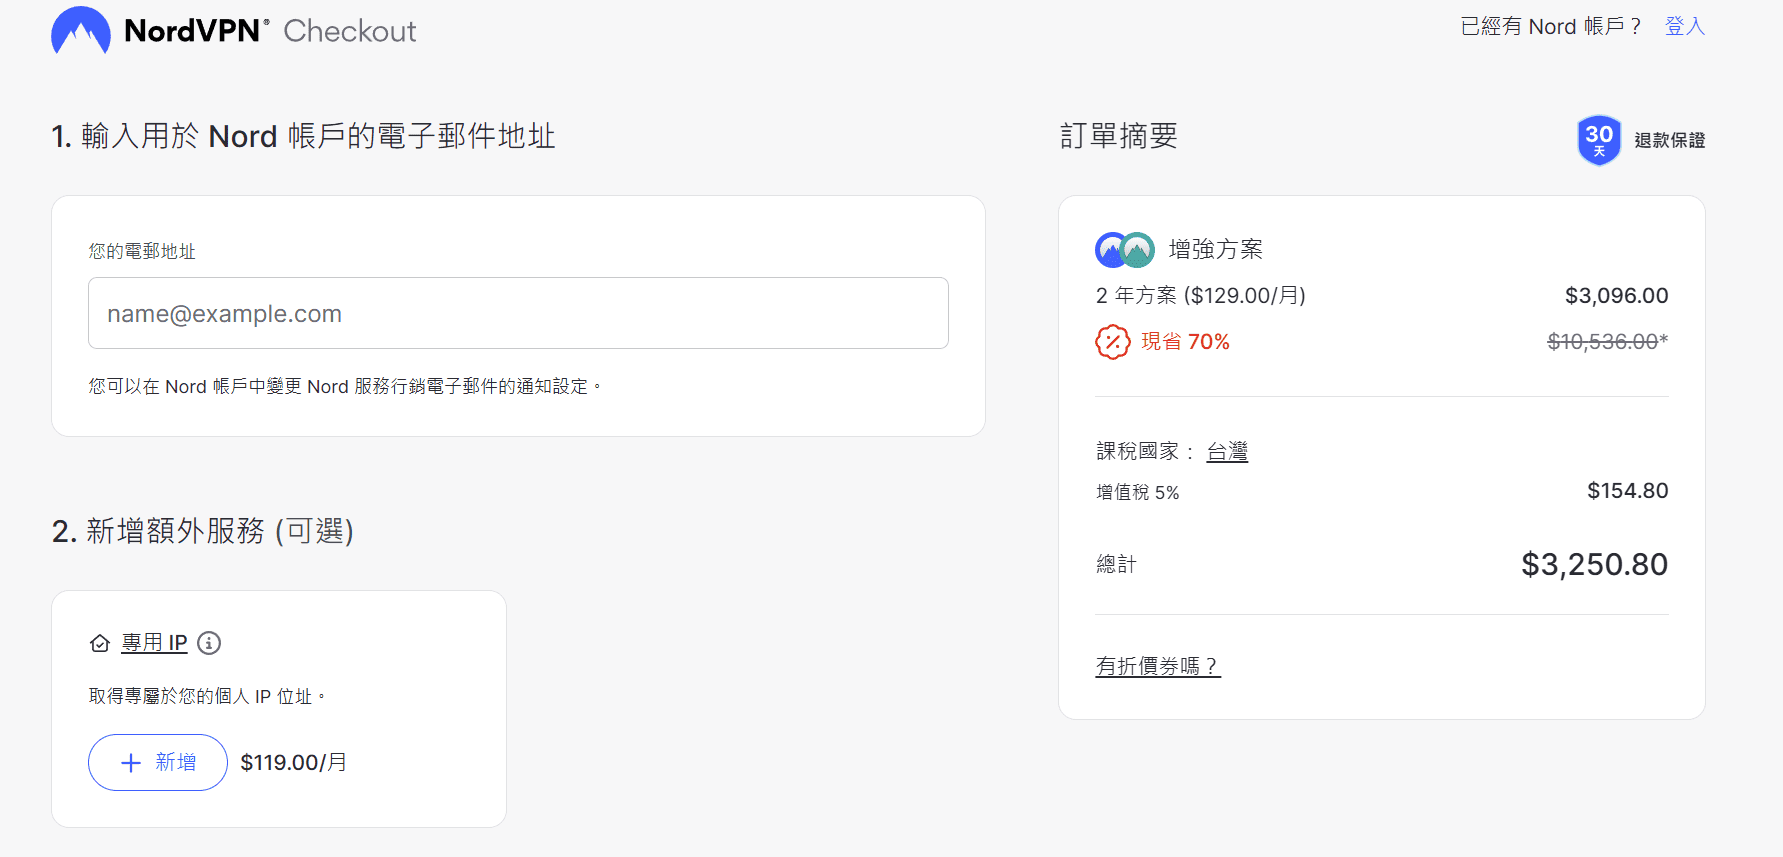Click the 現省 70% savings label
The image size is (1783, 857).
(x=1185, y=342)
